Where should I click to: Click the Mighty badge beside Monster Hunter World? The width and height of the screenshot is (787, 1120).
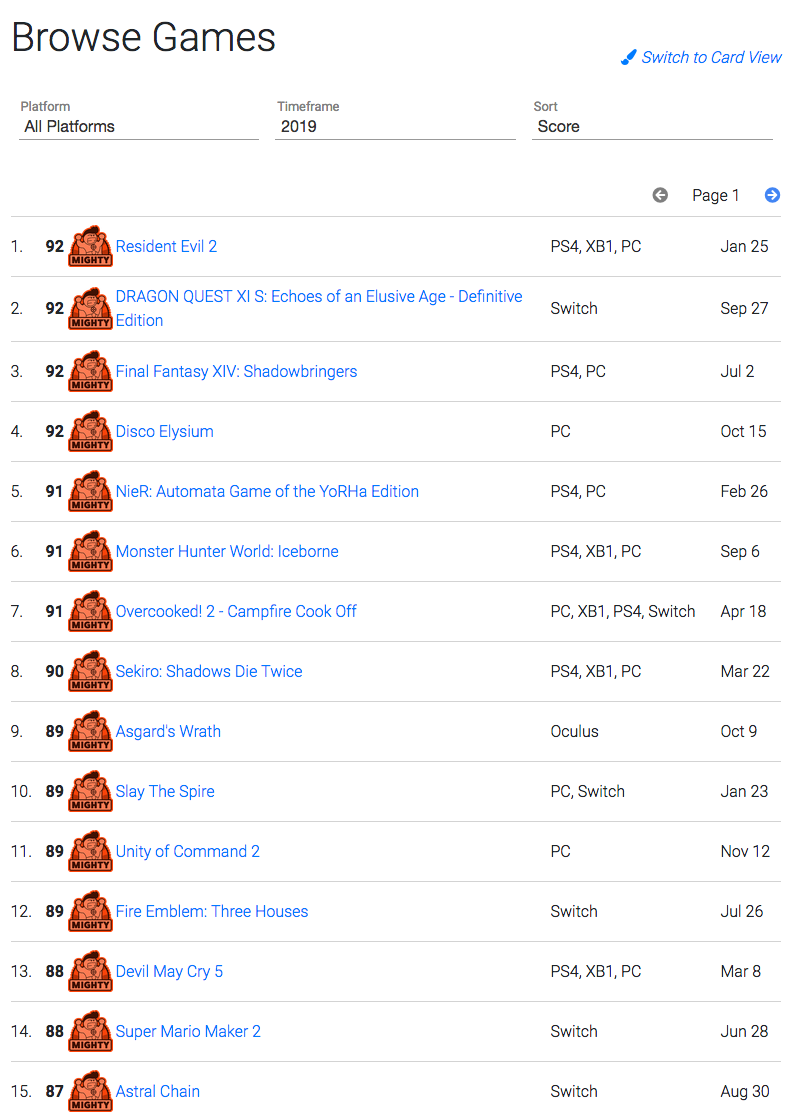pos(91,551)
